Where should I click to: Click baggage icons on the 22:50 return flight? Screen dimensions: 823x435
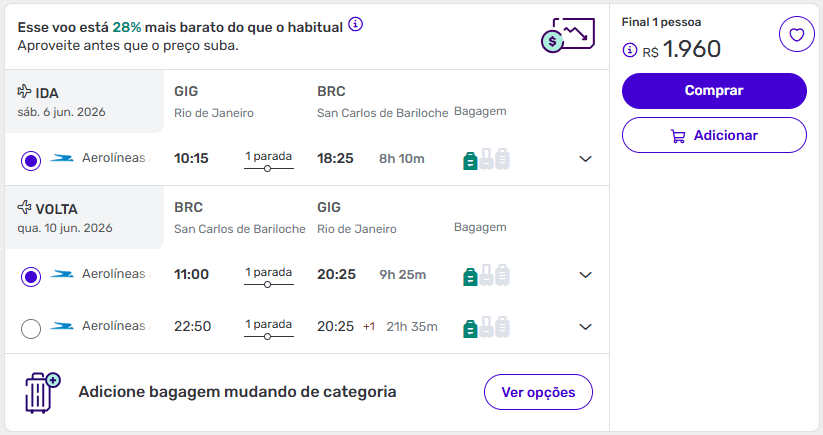(x=486, y=327)
